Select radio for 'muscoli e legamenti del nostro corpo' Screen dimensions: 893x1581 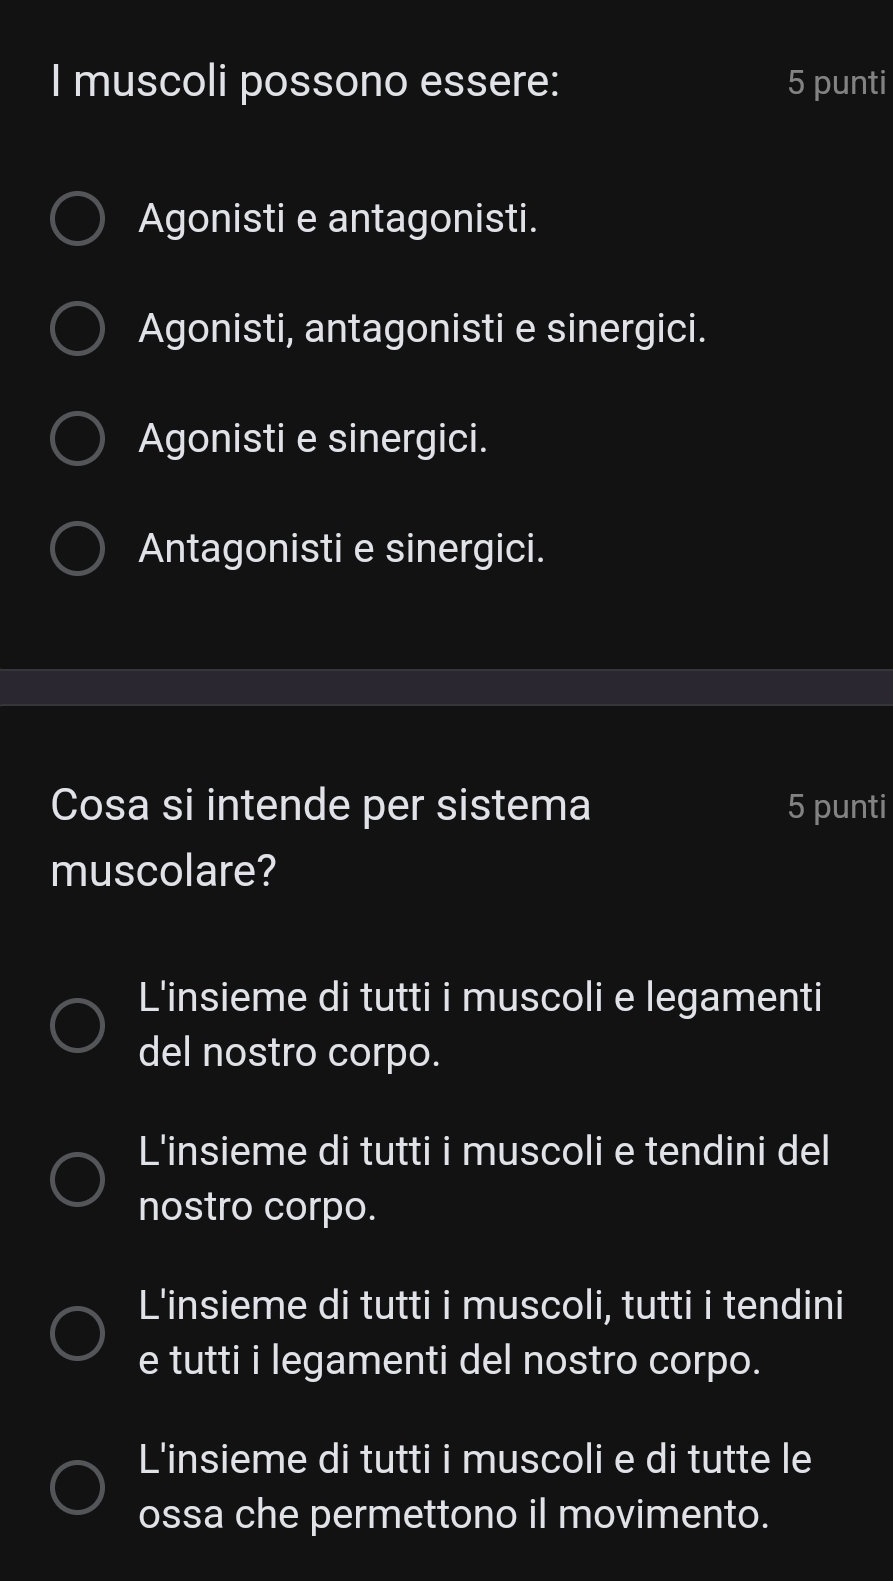tap(77, 1025)
